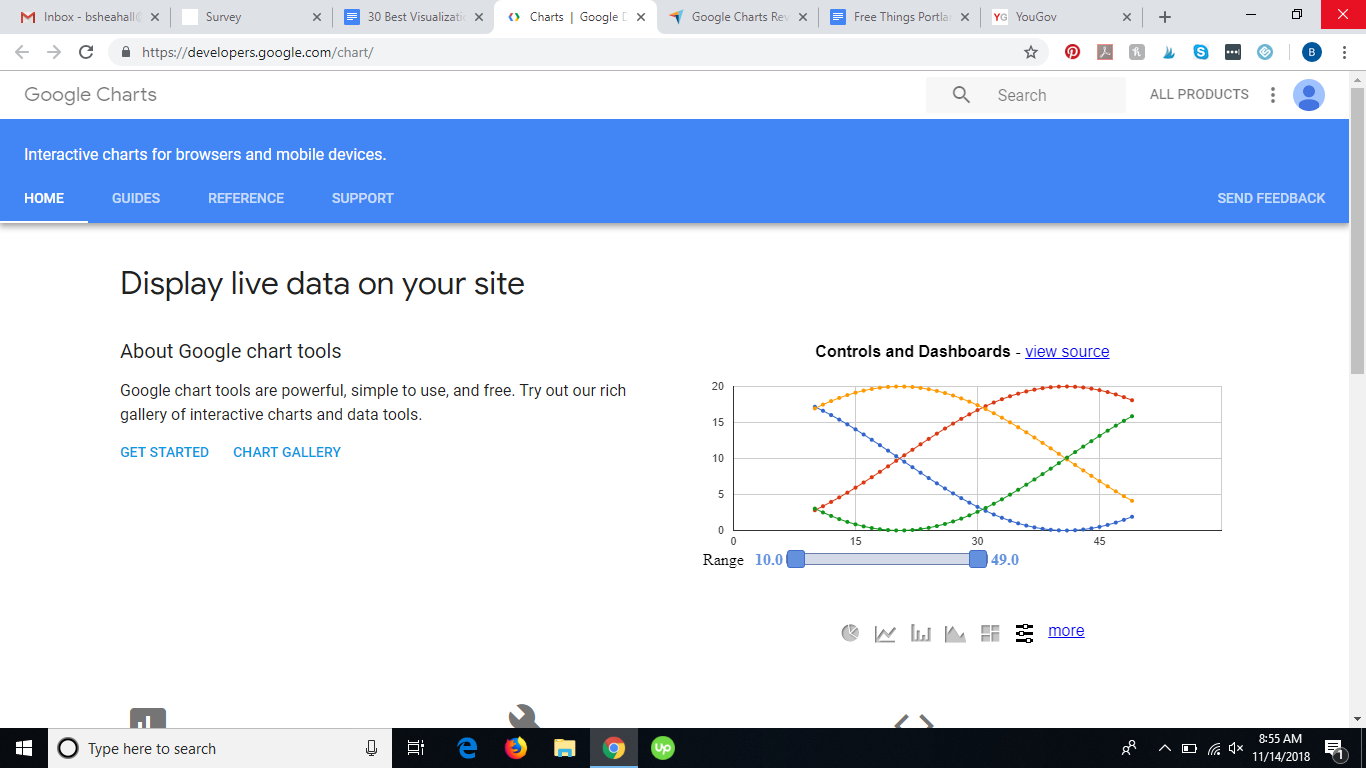The height and width of the screenshot is (768, 1366).
Task: Open the Chrome three-dot menu
Action: pos(1345,52)
